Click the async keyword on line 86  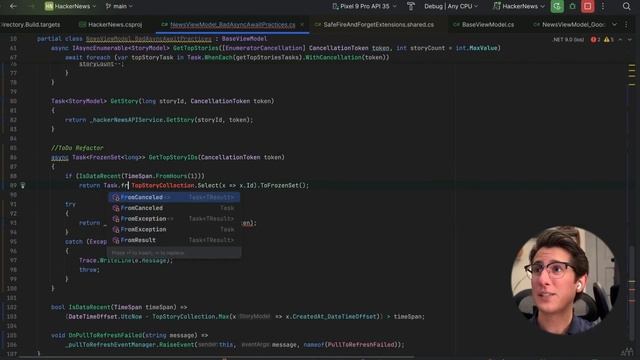(x=60, y=157)
